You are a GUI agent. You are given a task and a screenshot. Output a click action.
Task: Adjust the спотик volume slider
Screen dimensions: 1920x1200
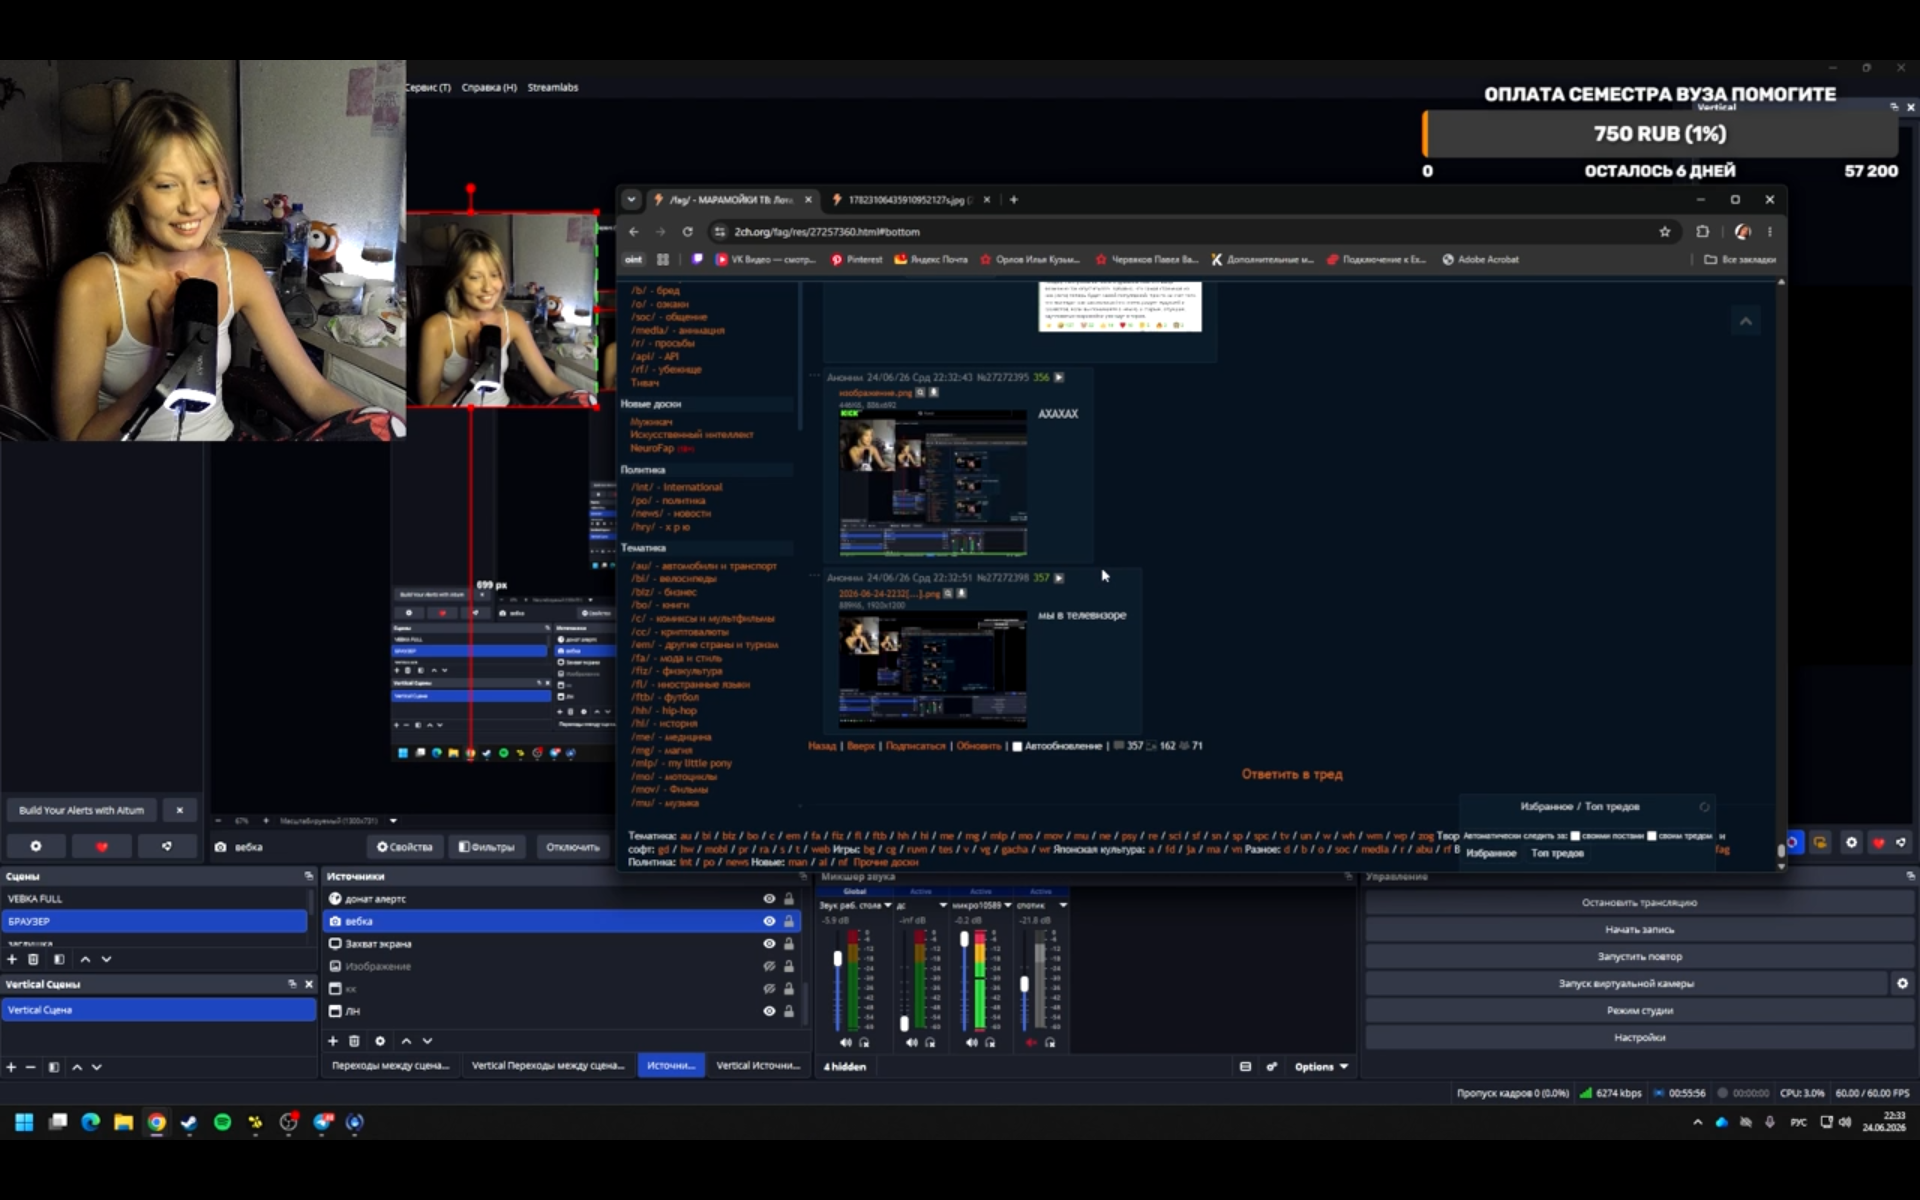pyautogui.click(x=1024, y=984)
